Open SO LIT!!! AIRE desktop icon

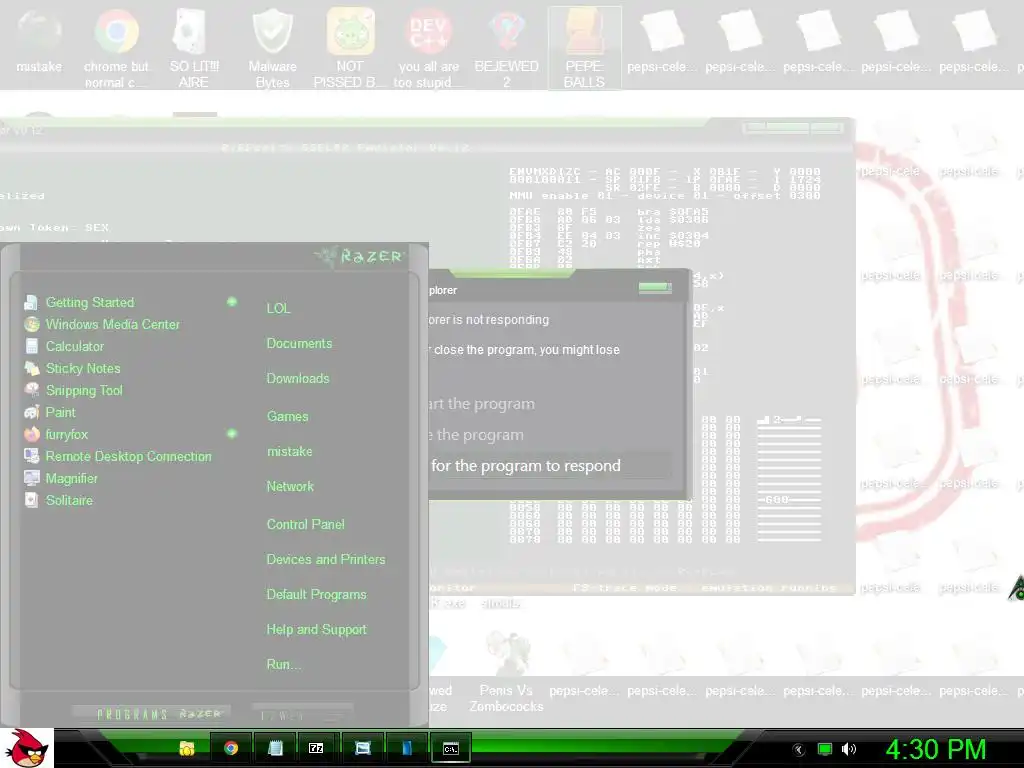(x=193, y=47)
